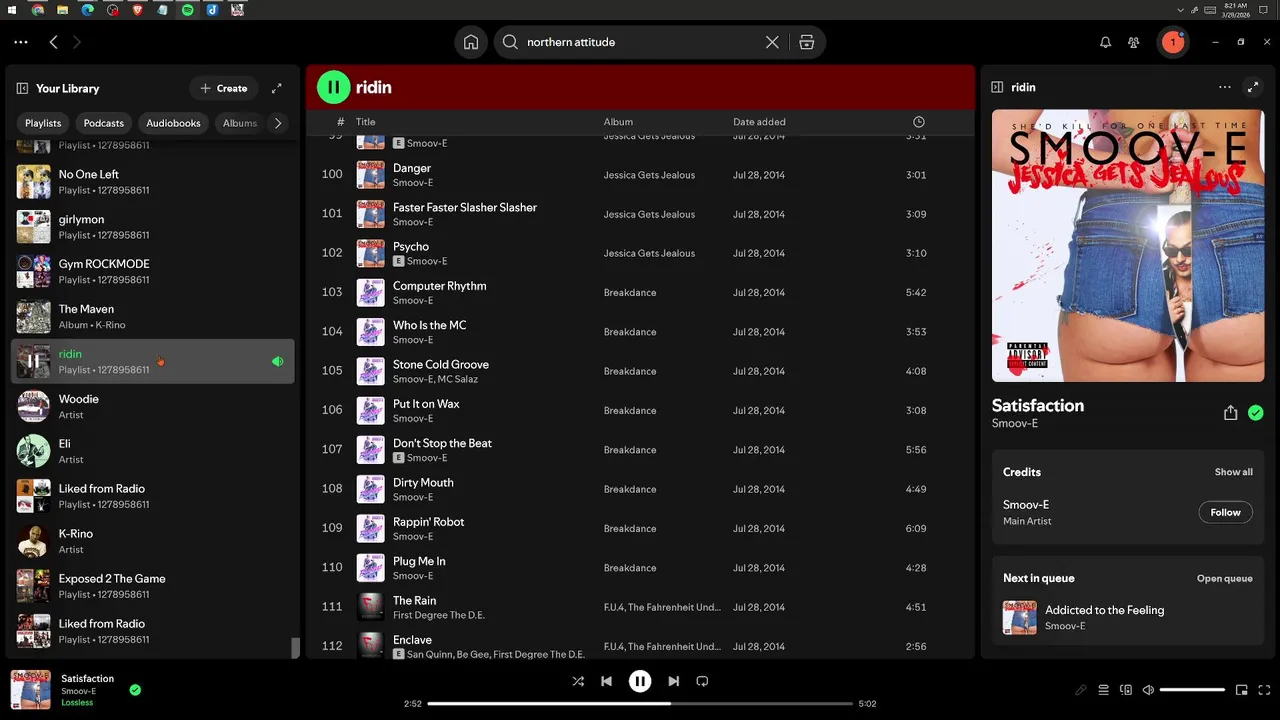Image resolution: width=1280 pixels, height=720 pixels.
Task: Pause the ridin playlist with green button
Action: [334, 87]
